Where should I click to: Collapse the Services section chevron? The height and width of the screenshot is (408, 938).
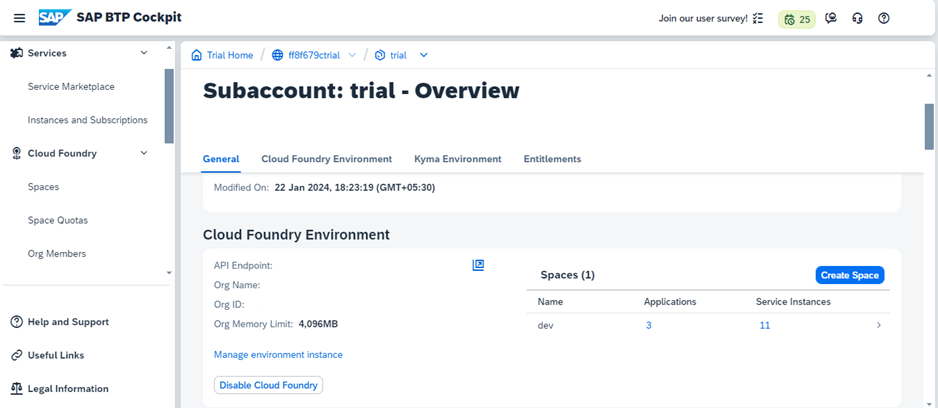pos(144,53)
